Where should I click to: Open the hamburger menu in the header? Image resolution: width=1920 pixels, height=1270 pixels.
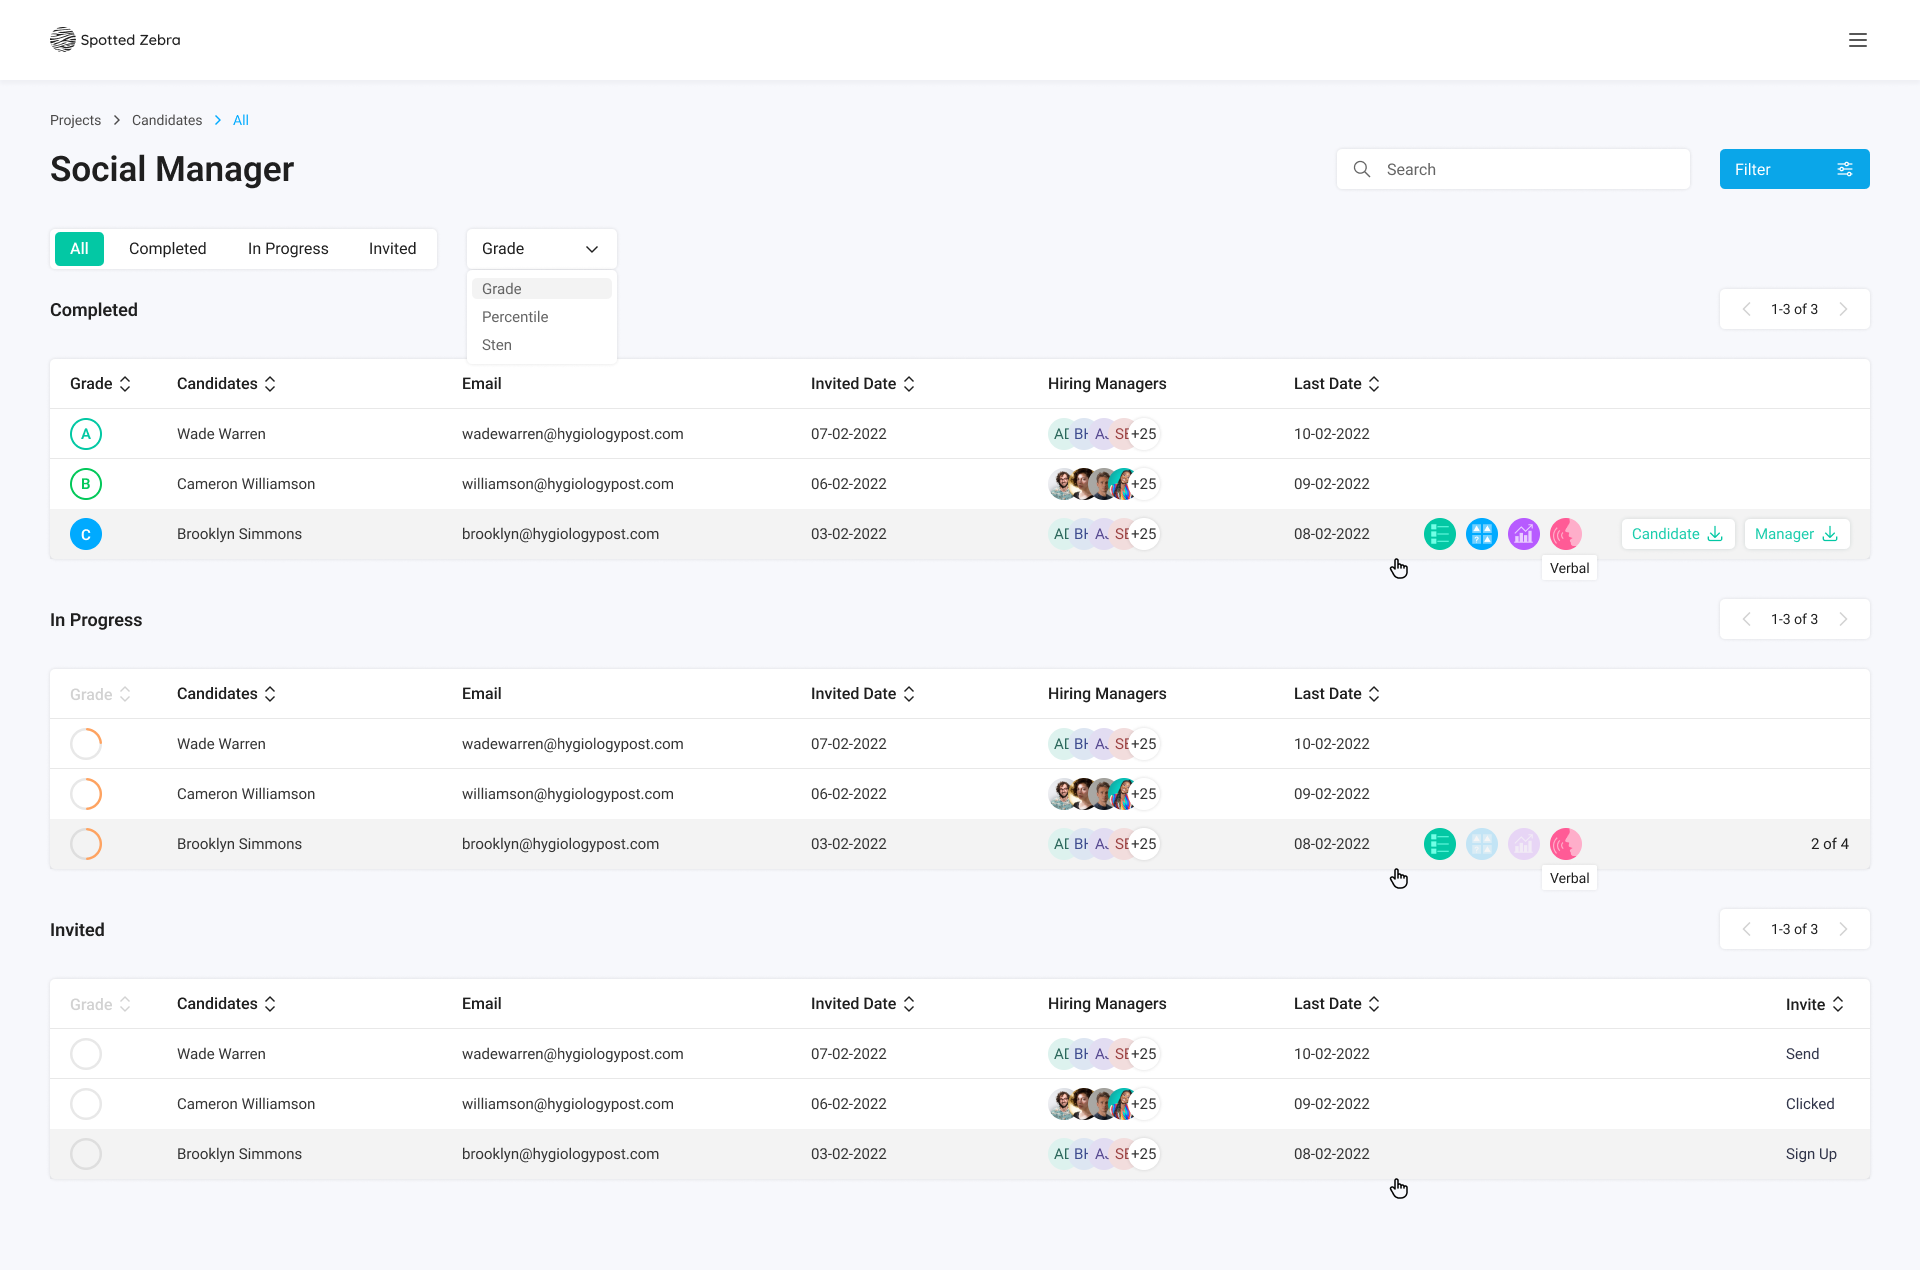point(1857,40)
